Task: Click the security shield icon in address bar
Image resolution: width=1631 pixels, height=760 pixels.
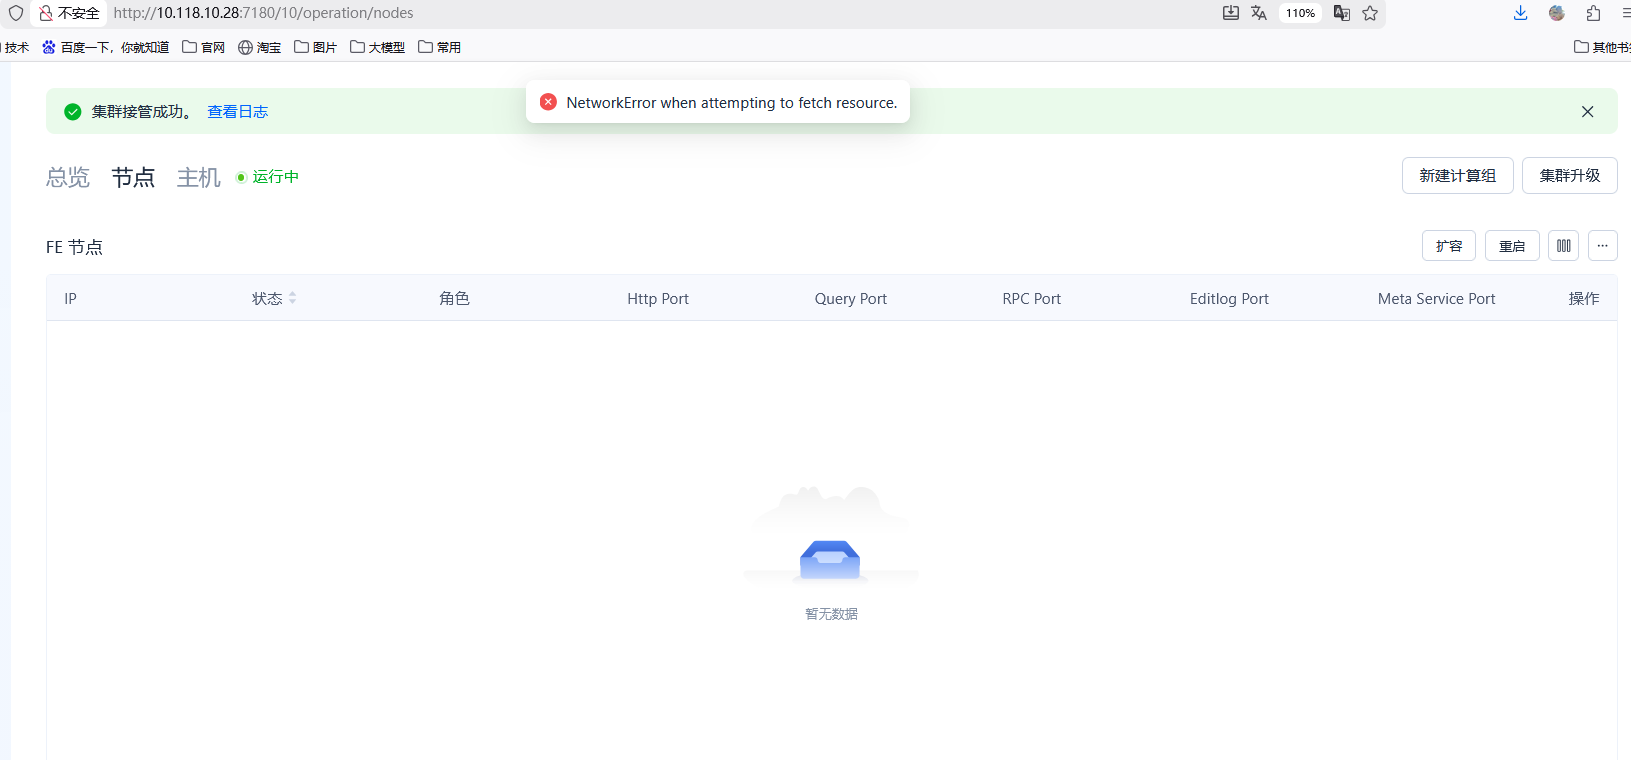Action: [x=16, y=13]
